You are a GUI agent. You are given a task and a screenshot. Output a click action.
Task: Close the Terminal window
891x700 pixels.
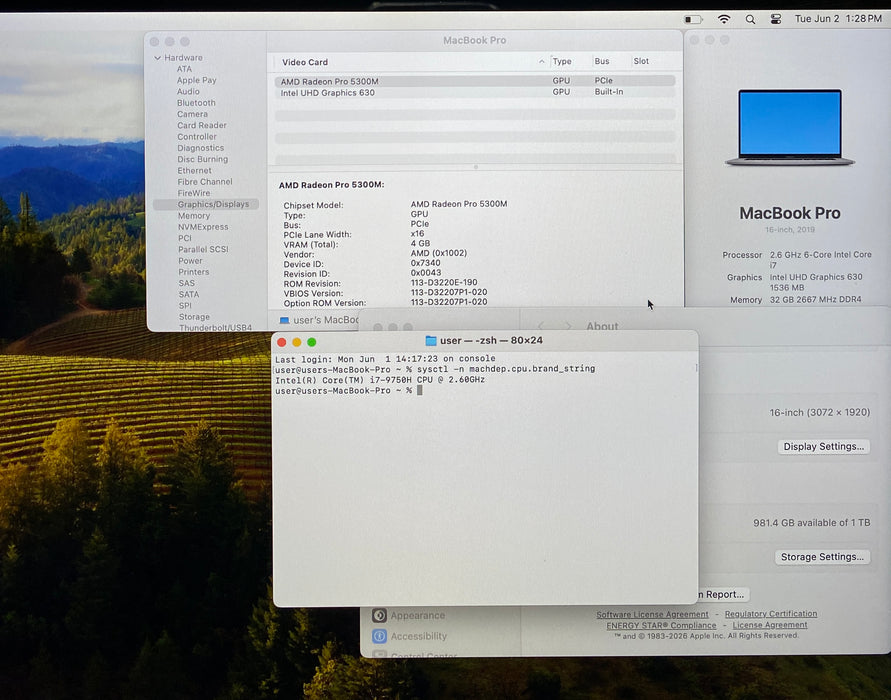tap(281, 342)
